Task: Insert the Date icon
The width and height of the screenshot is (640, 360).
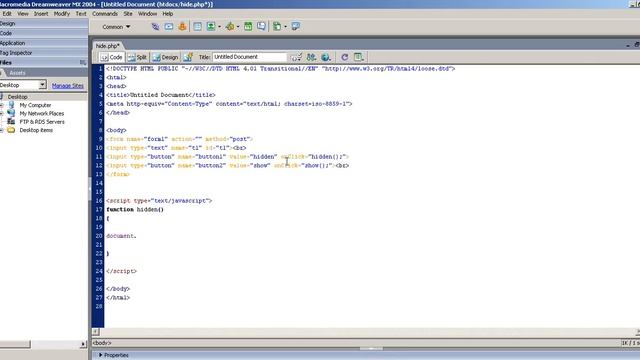Action: [x=248, y=27]
